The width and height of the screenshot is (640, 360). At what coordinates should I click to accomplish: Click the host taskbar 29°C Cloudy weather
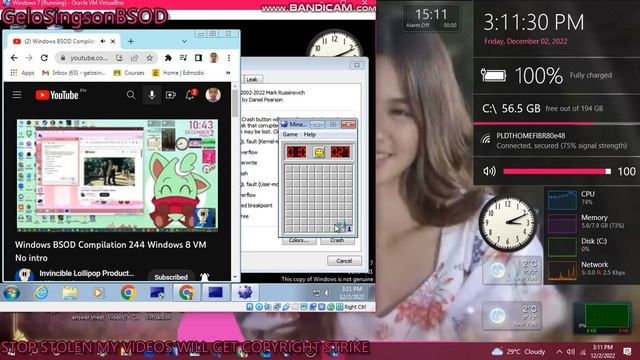click(519, 351)
